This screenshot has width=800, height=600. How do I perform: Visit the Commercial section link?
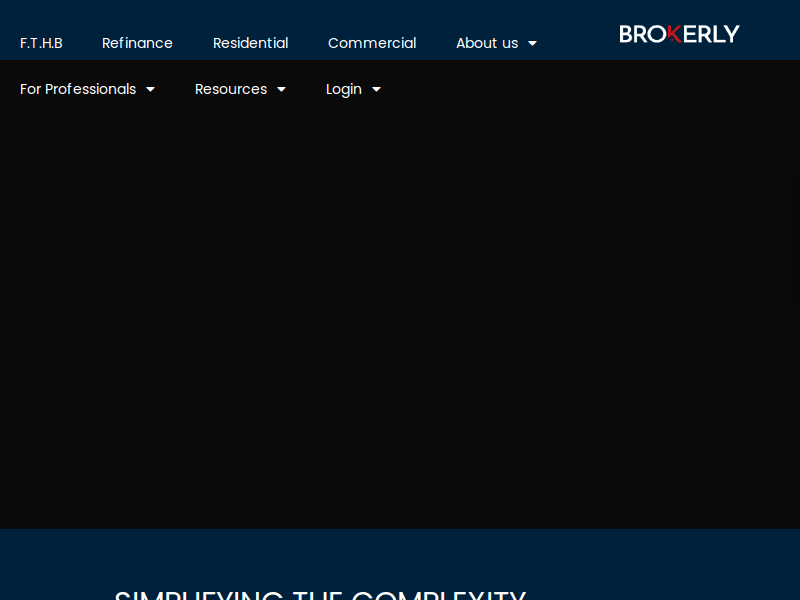pyautogui.click(x=372, y=43)
